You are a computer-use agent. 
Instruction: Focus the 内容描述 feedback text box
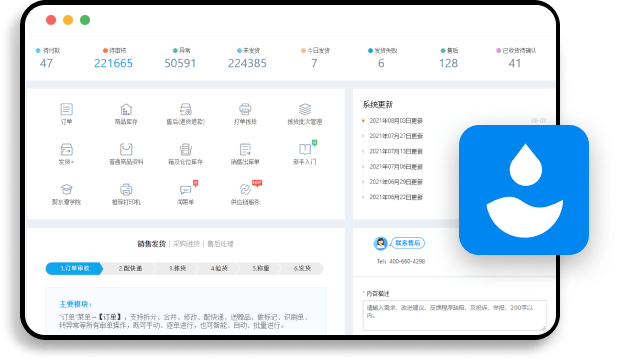click(454, 315)
